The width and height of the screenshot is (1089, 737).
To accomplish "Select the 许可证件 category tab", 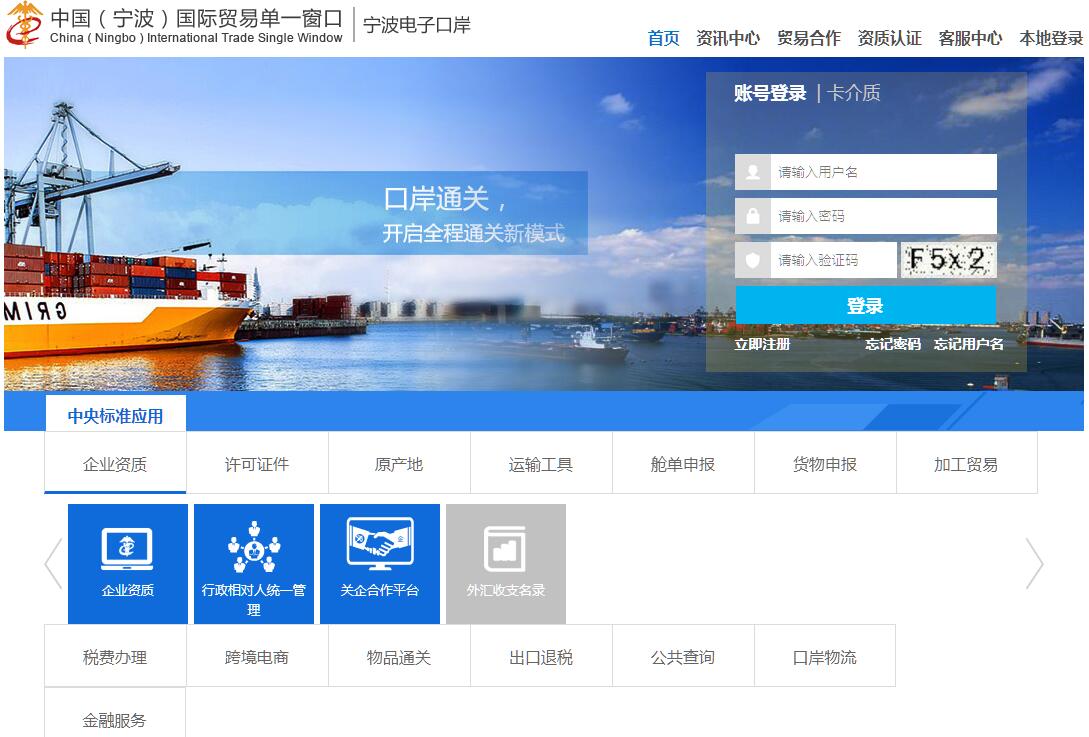I will 257,464.
